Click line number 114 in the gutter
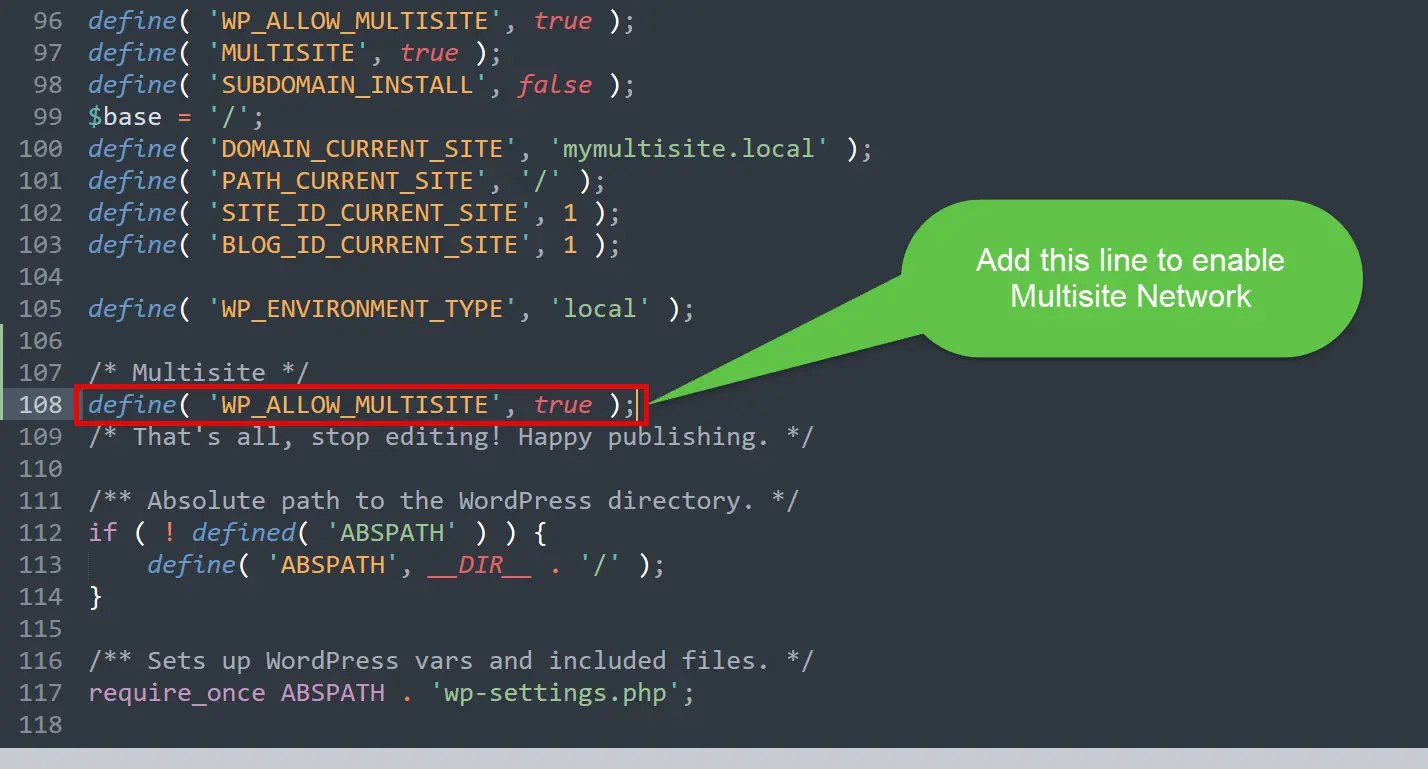The image size is (1428, 769). (40, 596)
